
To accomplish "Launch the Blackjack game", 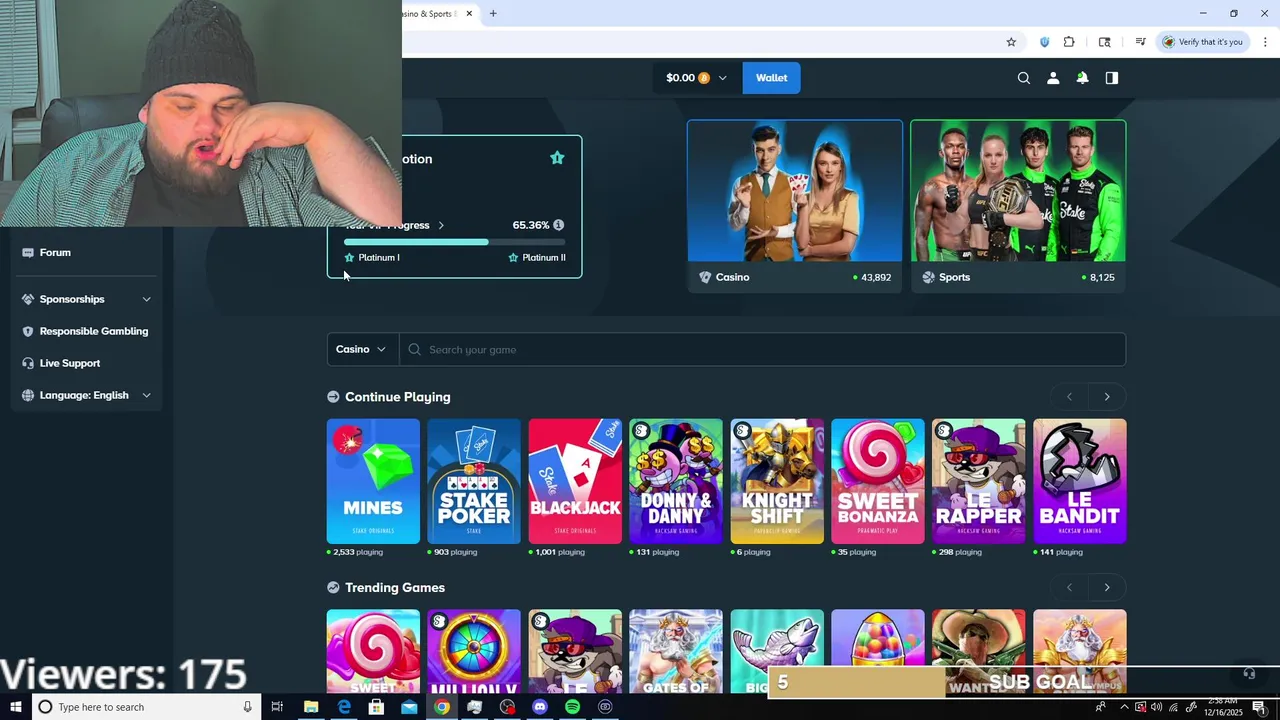I will [575, 481].
